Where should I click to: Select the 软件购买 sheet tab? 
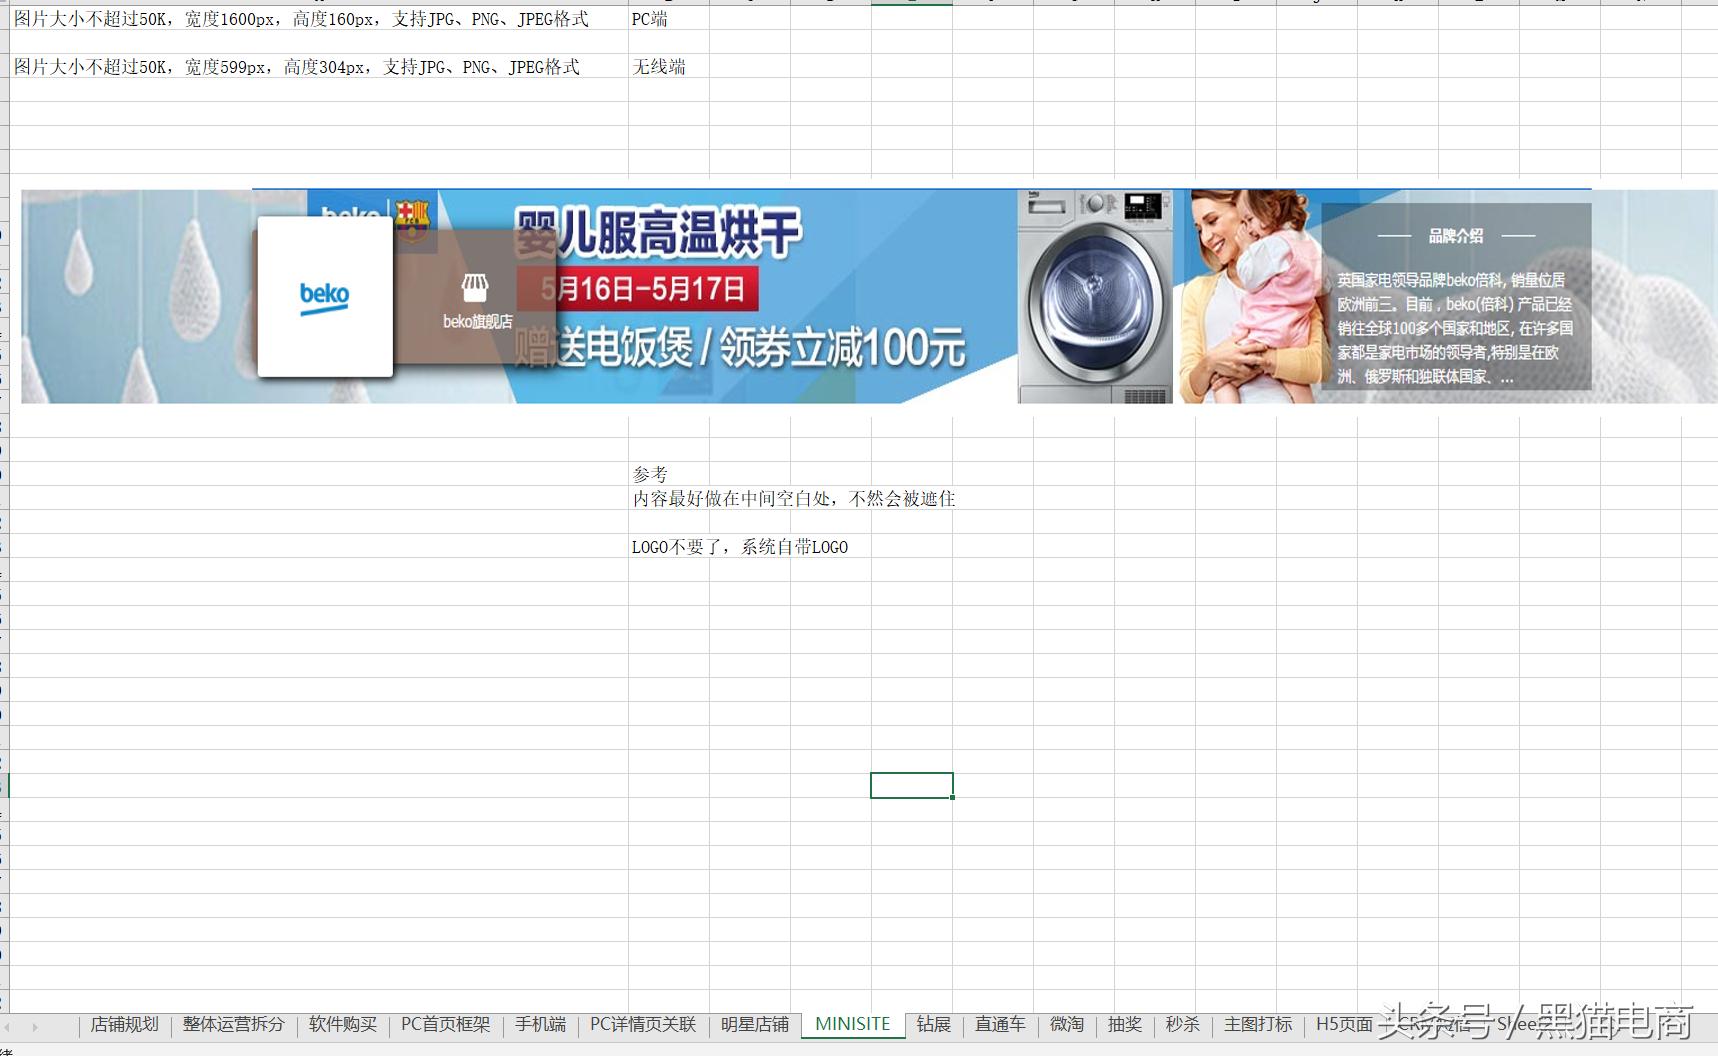coord(341,1025)
